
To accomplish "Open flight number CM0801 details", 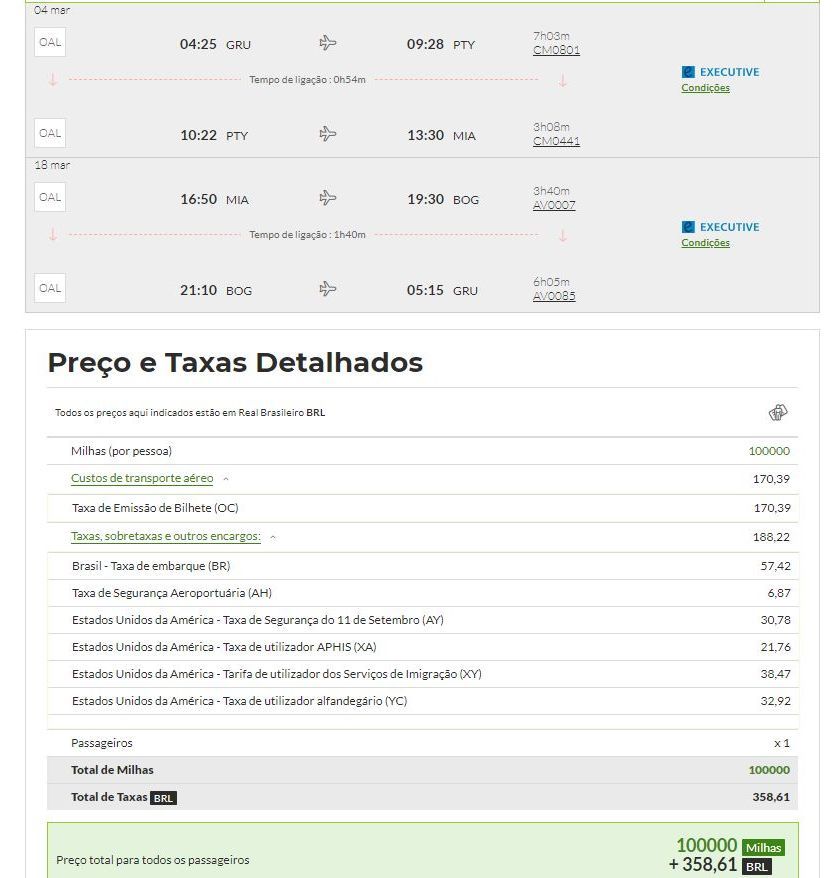I will pyautogui.click(x=556, y=50).
